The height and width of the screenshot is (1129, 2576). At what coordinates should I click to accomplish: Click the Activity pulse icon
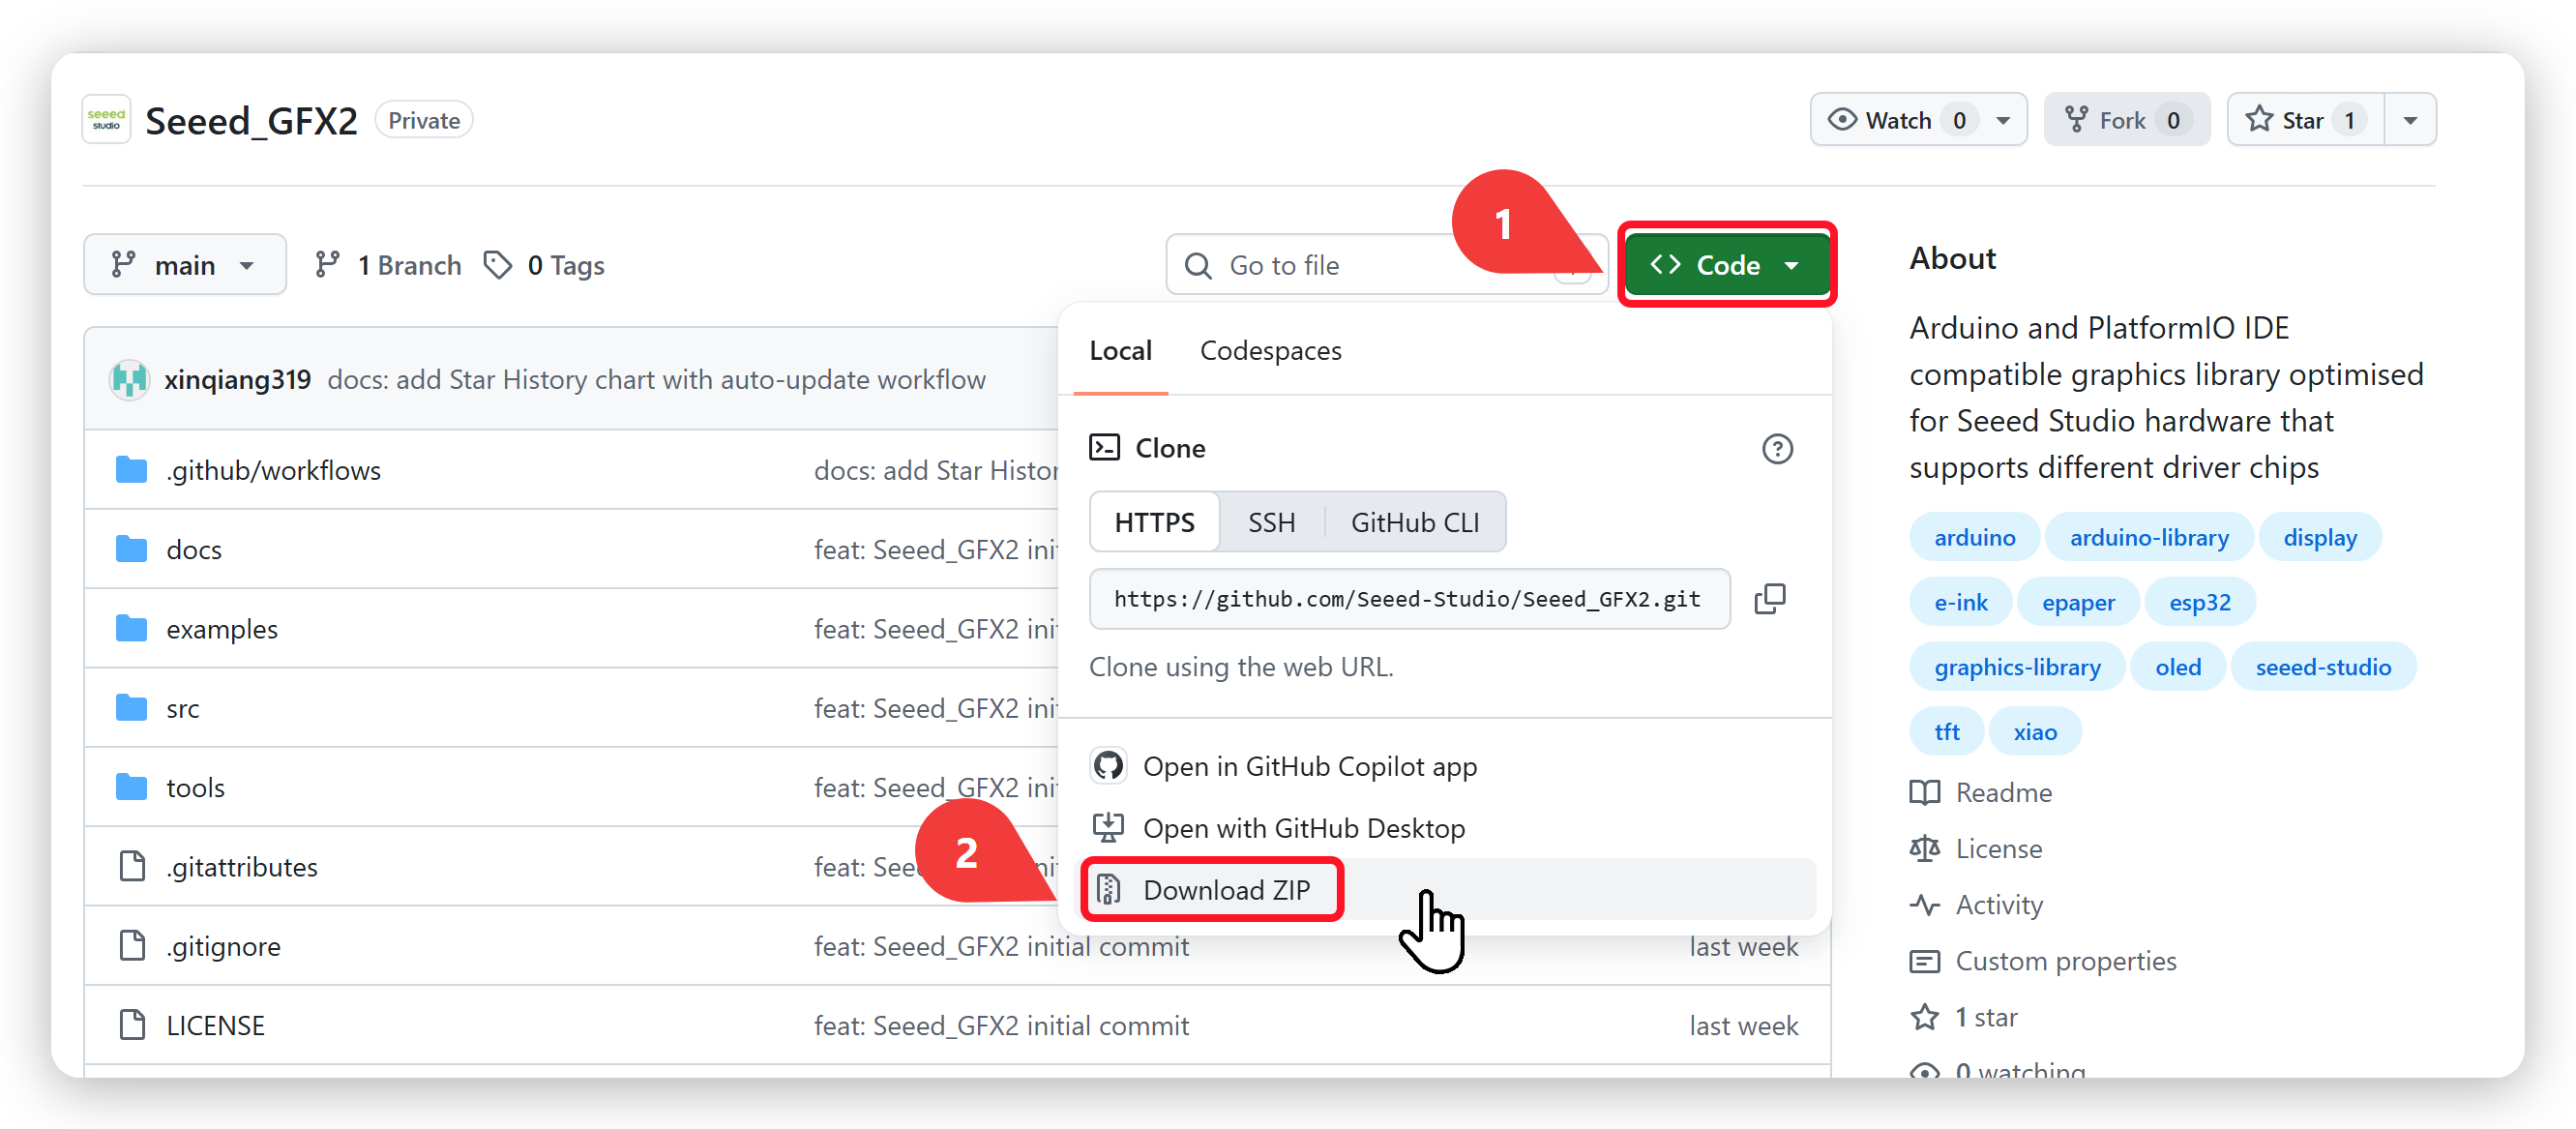[1924, 905]
